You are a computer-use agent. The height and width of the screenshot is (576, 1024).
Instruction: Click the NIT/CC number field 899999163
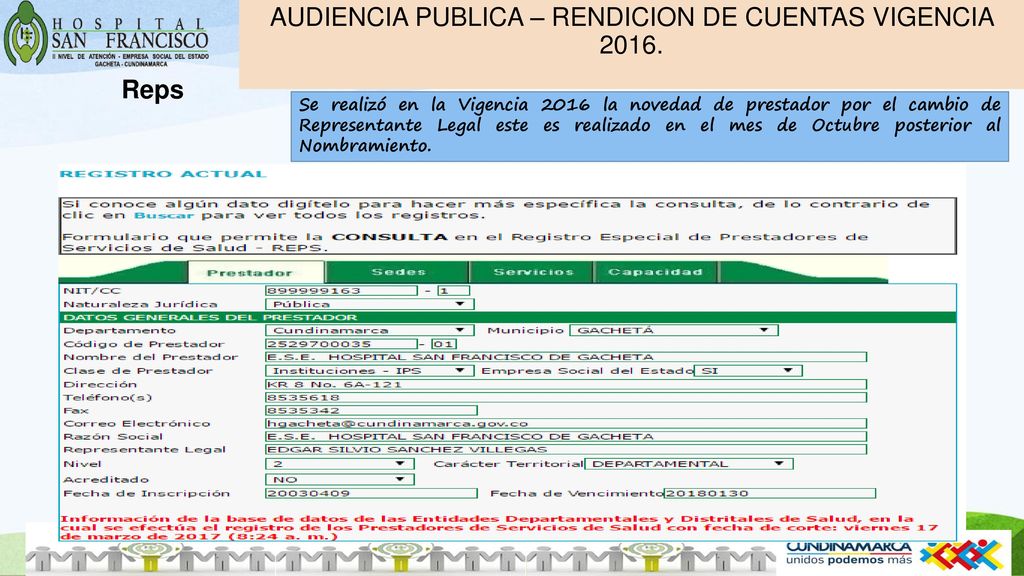point(342,291)
